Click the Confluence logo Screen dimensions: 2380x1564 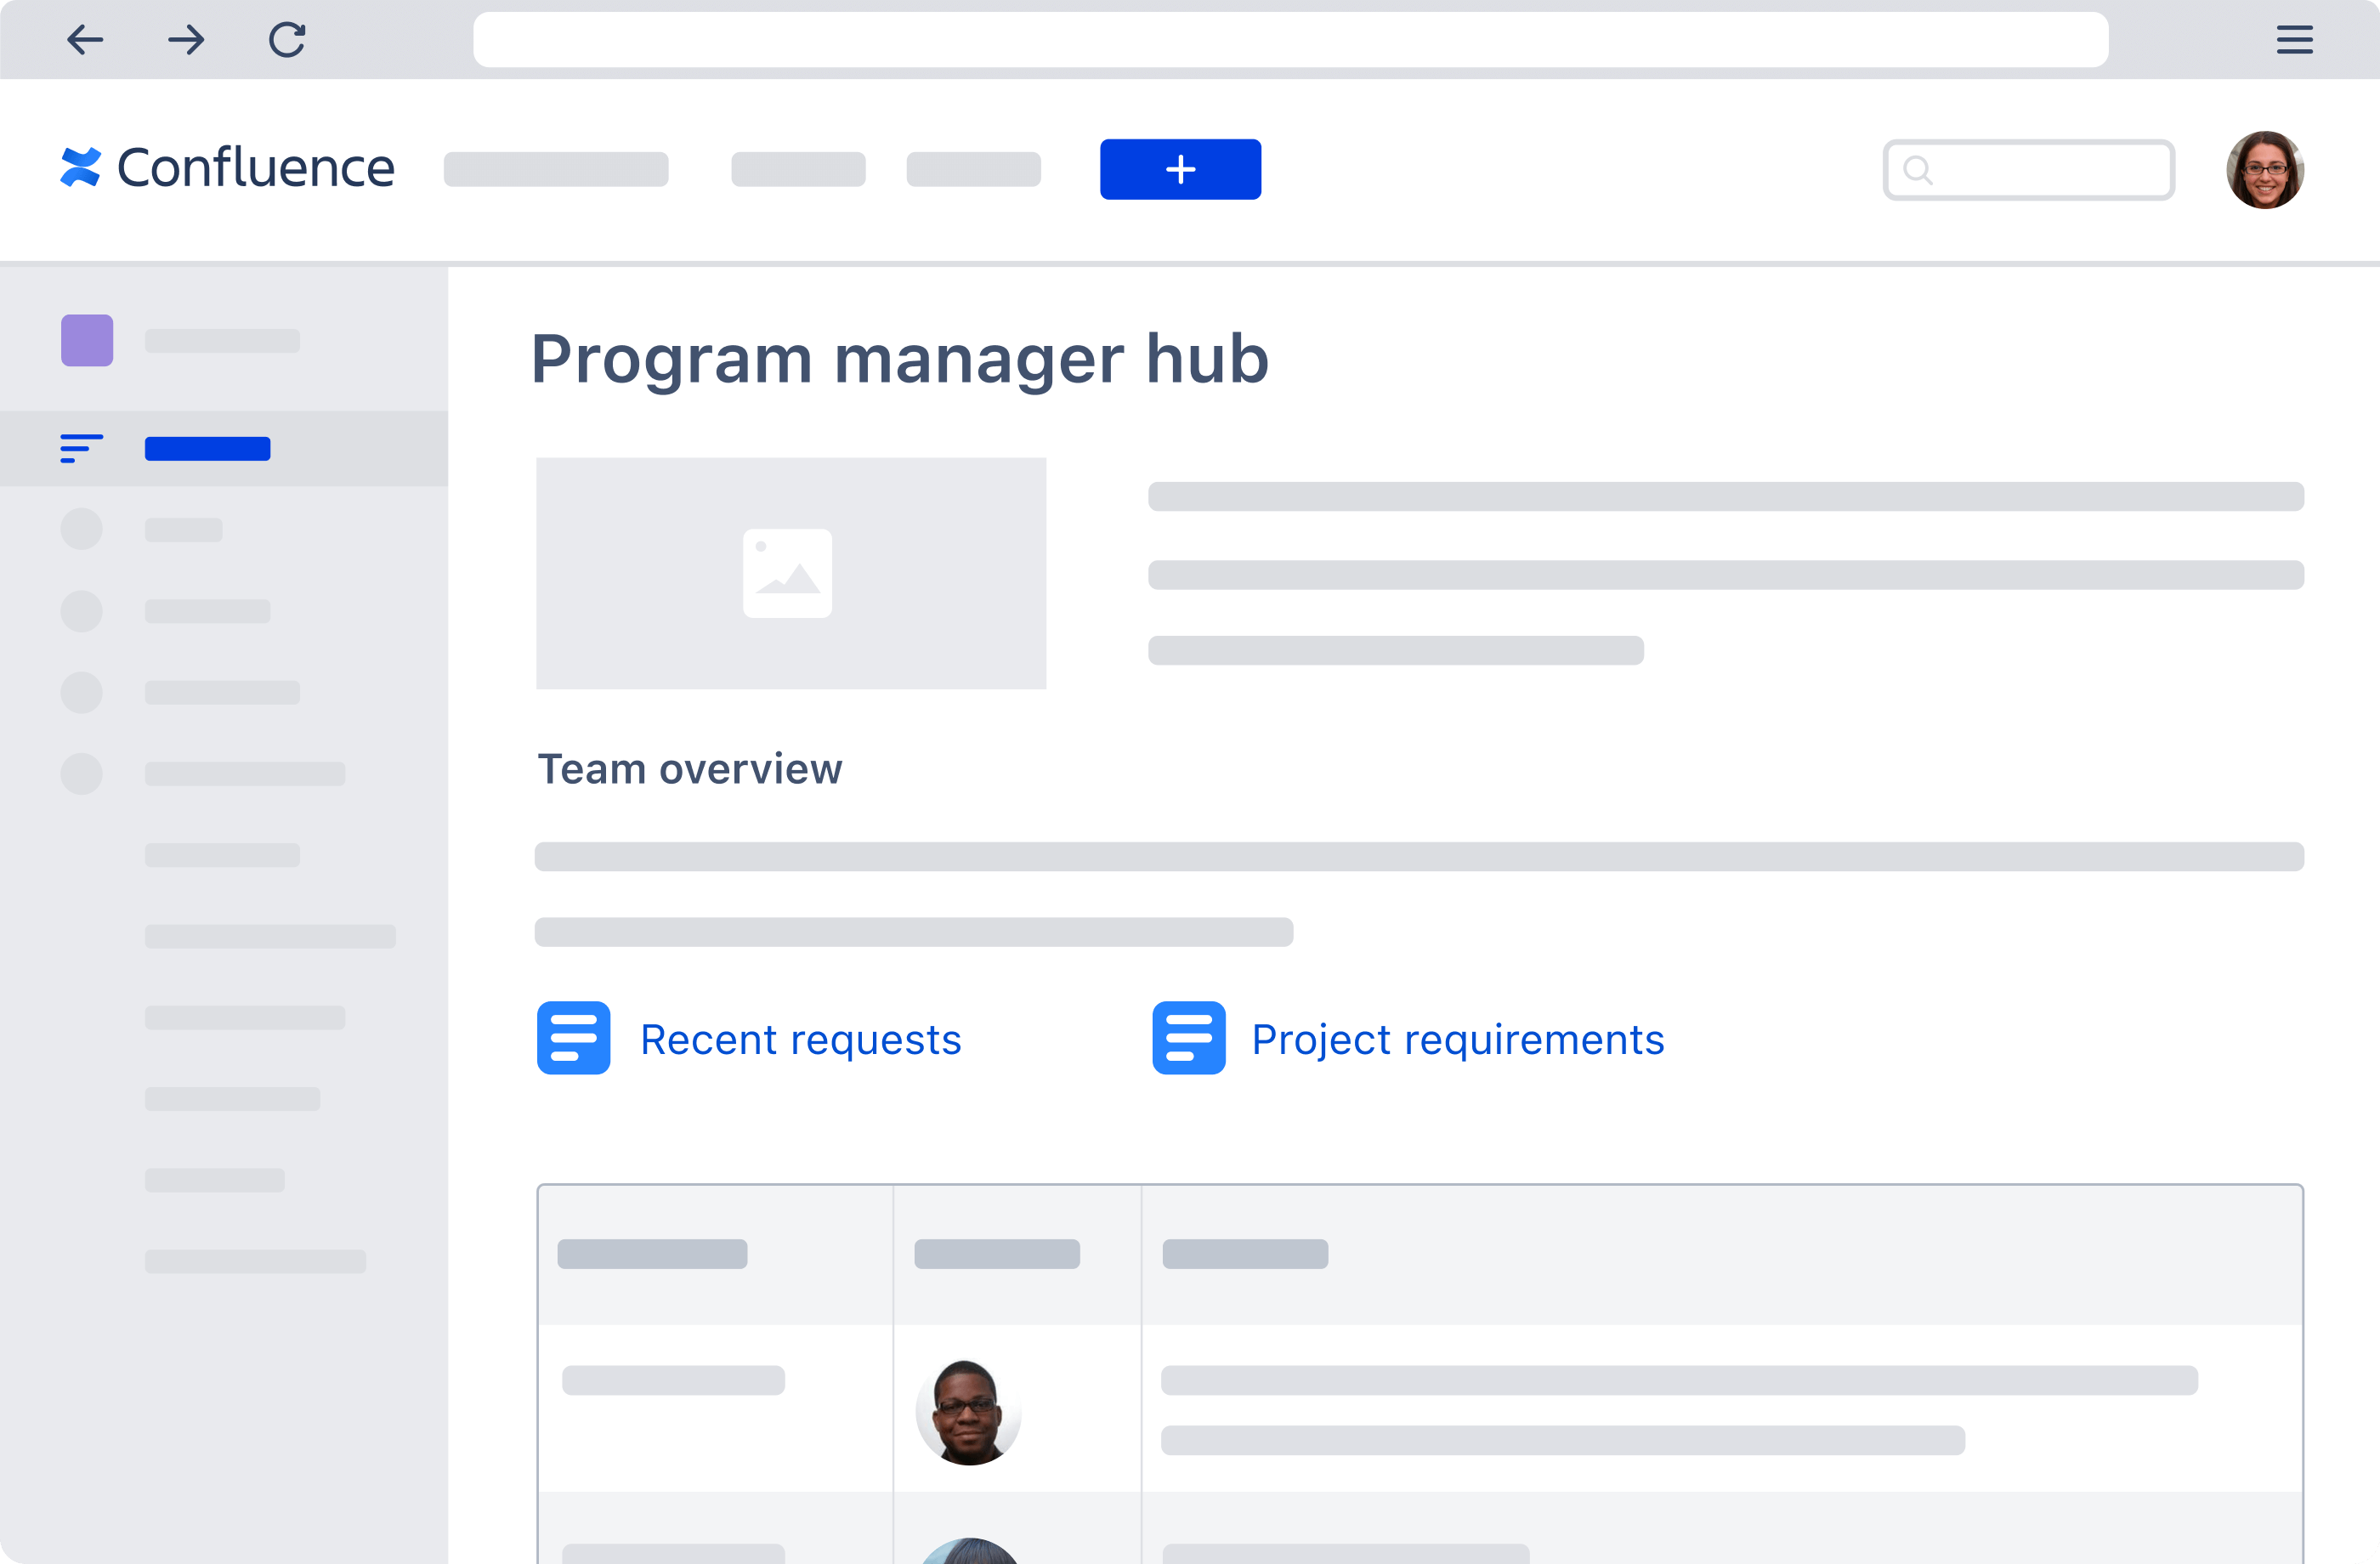(226, 167)
